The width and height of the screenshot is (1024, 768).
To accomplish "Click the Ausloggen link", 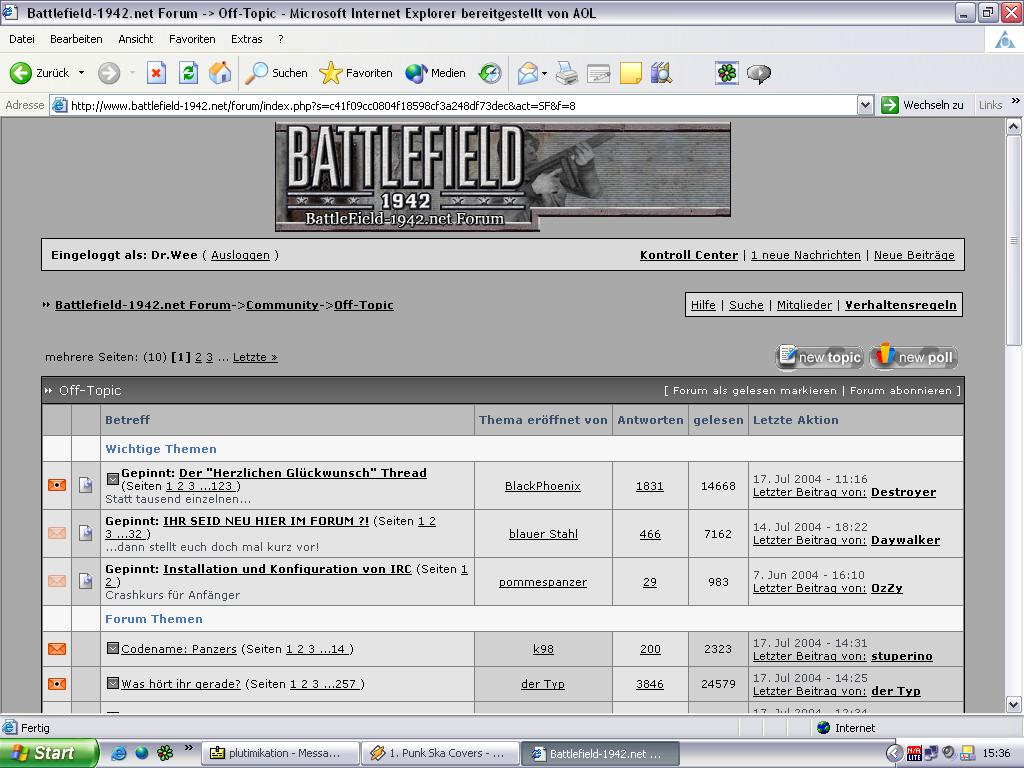I will tap(240, 255).
